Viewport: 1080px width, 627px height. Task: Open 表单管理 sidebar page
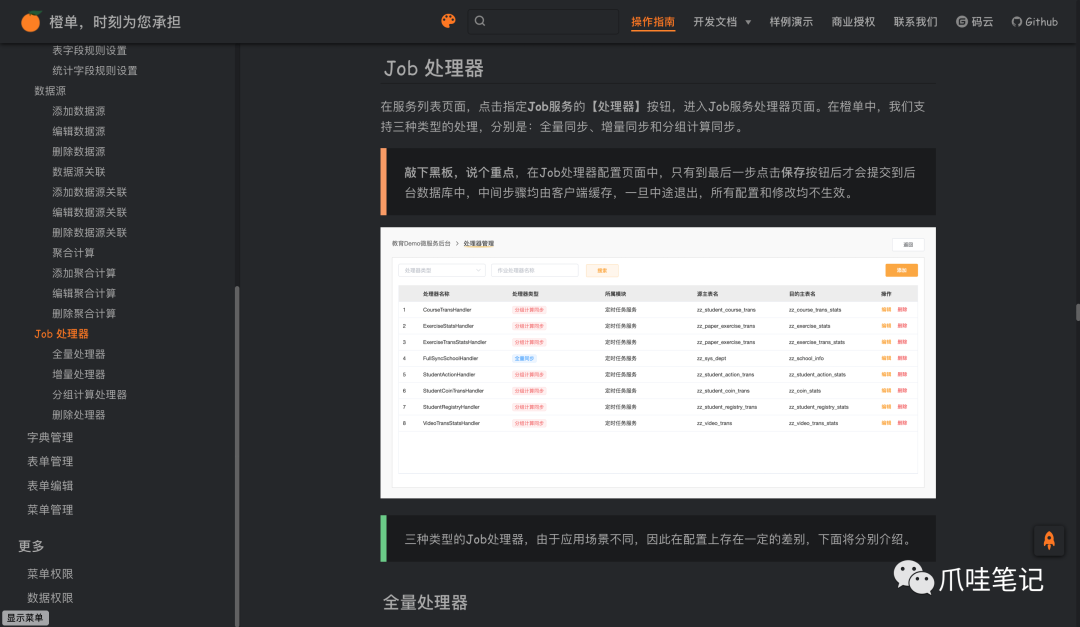50,462
